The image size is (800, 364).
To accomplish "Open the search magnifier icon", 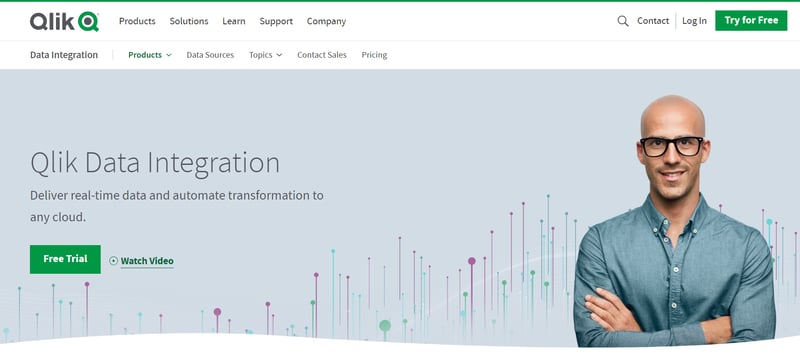I will (622, 21).
